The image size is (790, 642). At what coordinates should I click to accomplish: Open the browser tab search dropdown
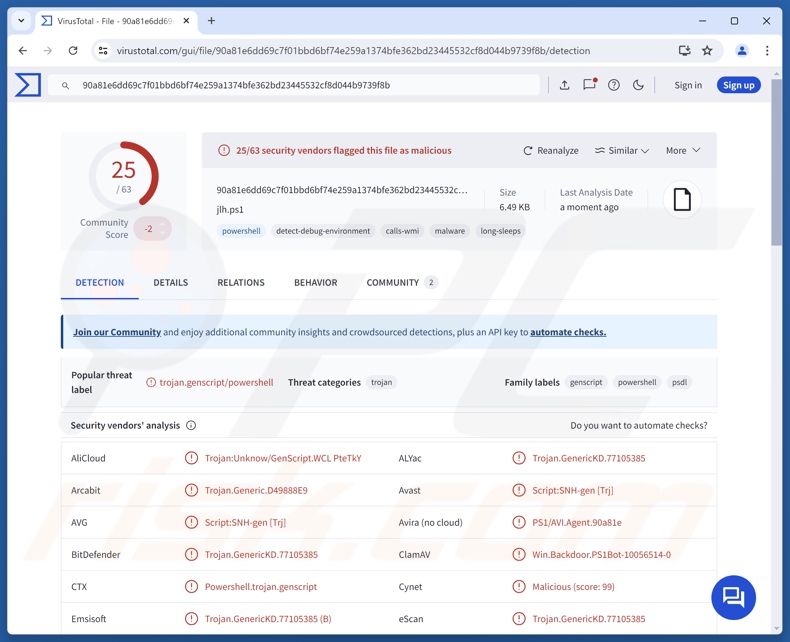(21, 20)
